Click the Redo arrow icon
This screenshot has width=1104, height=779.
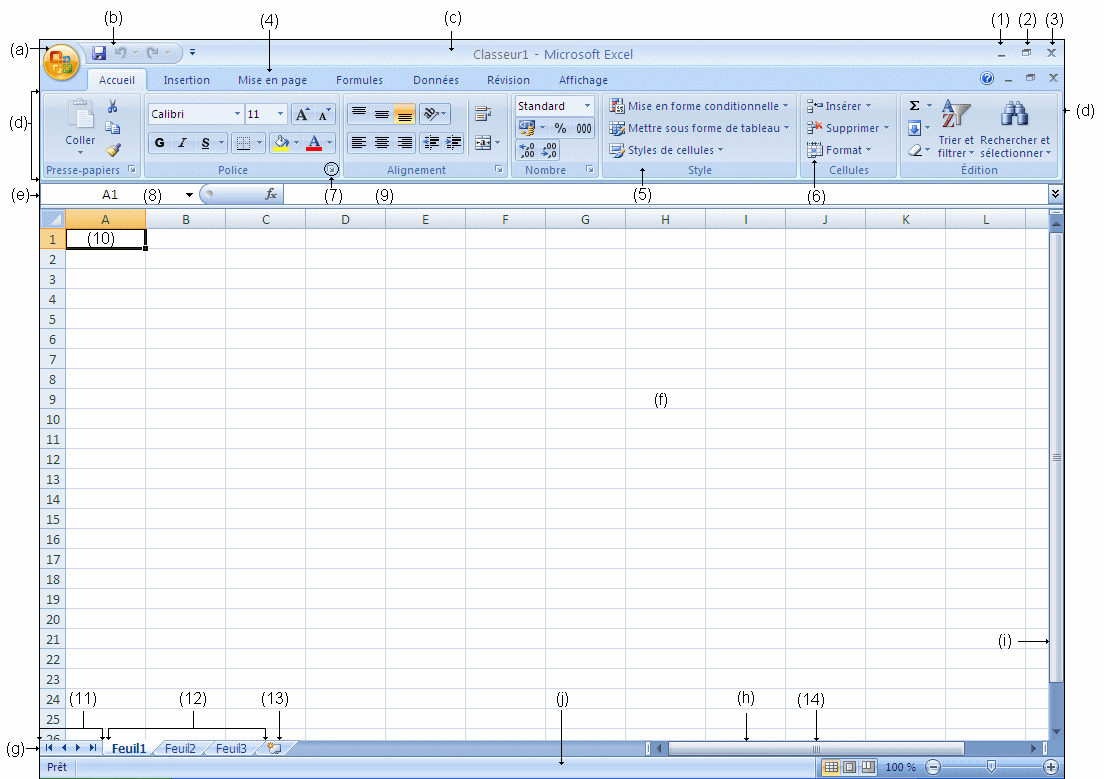point(152,53)
